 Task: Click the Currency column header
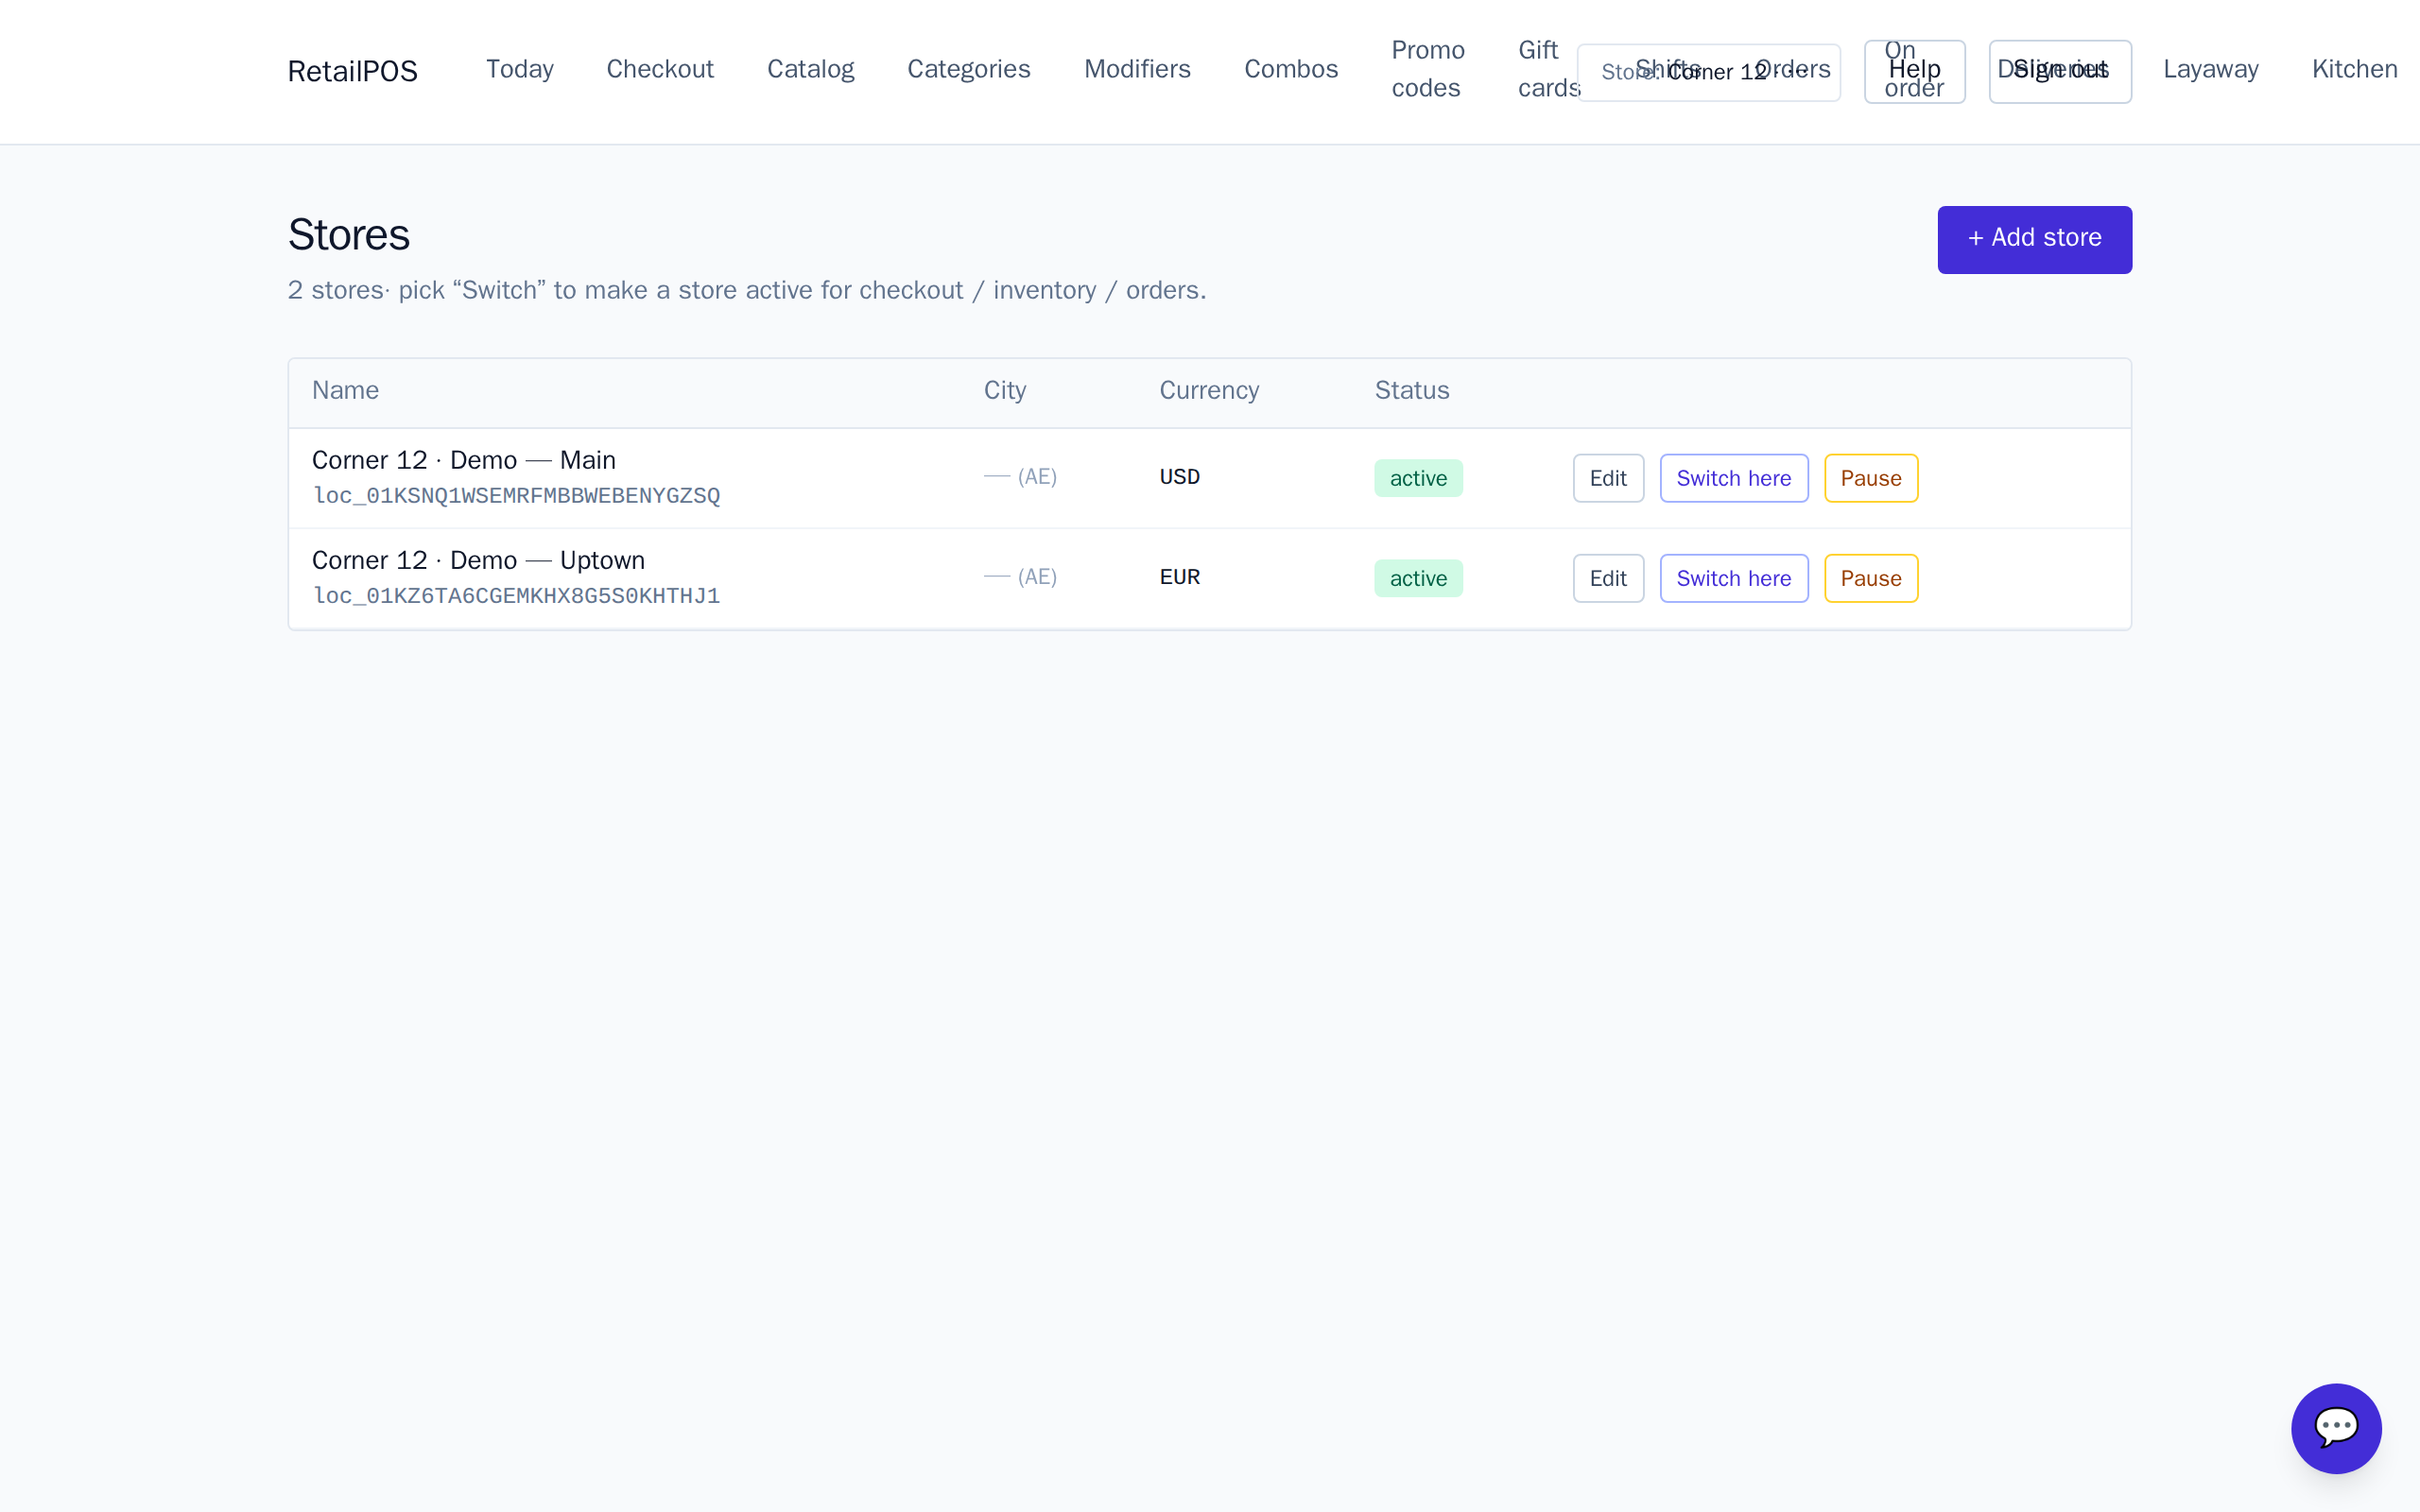pos(1209,390)
